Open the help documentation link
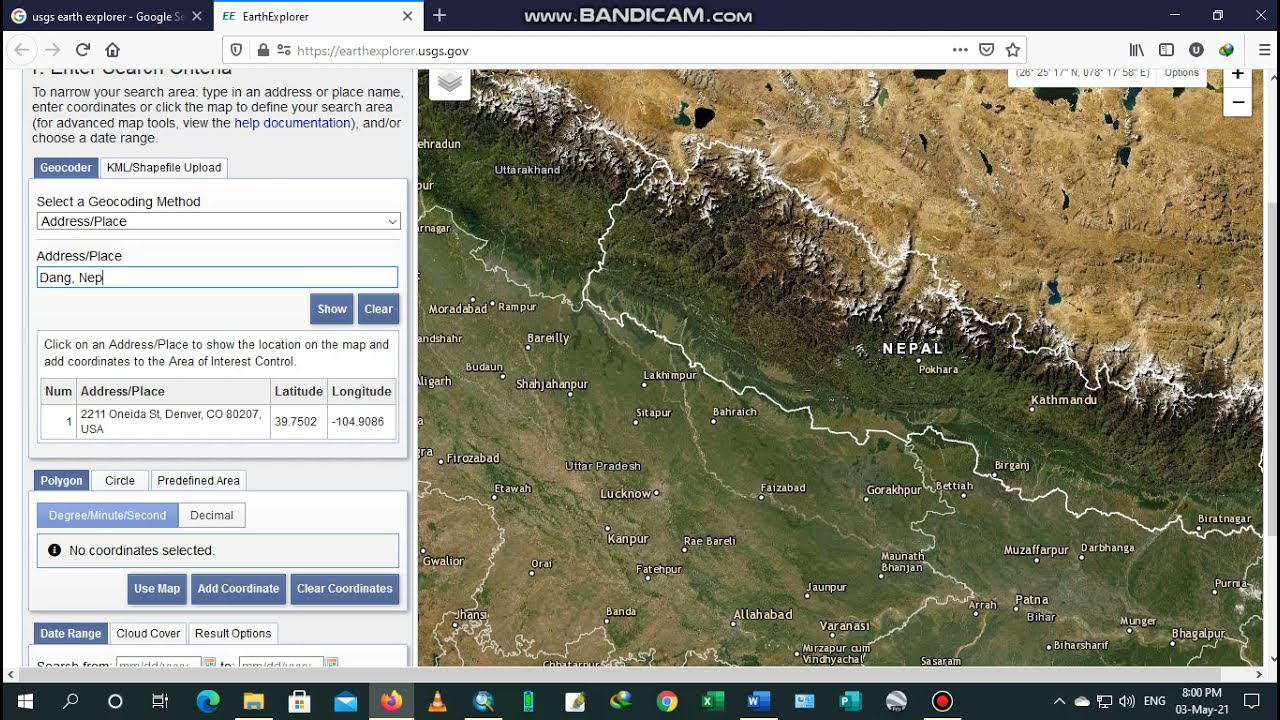Image resolution: width=1280 pixels, height=720 pixels. (x=292, y=123)
